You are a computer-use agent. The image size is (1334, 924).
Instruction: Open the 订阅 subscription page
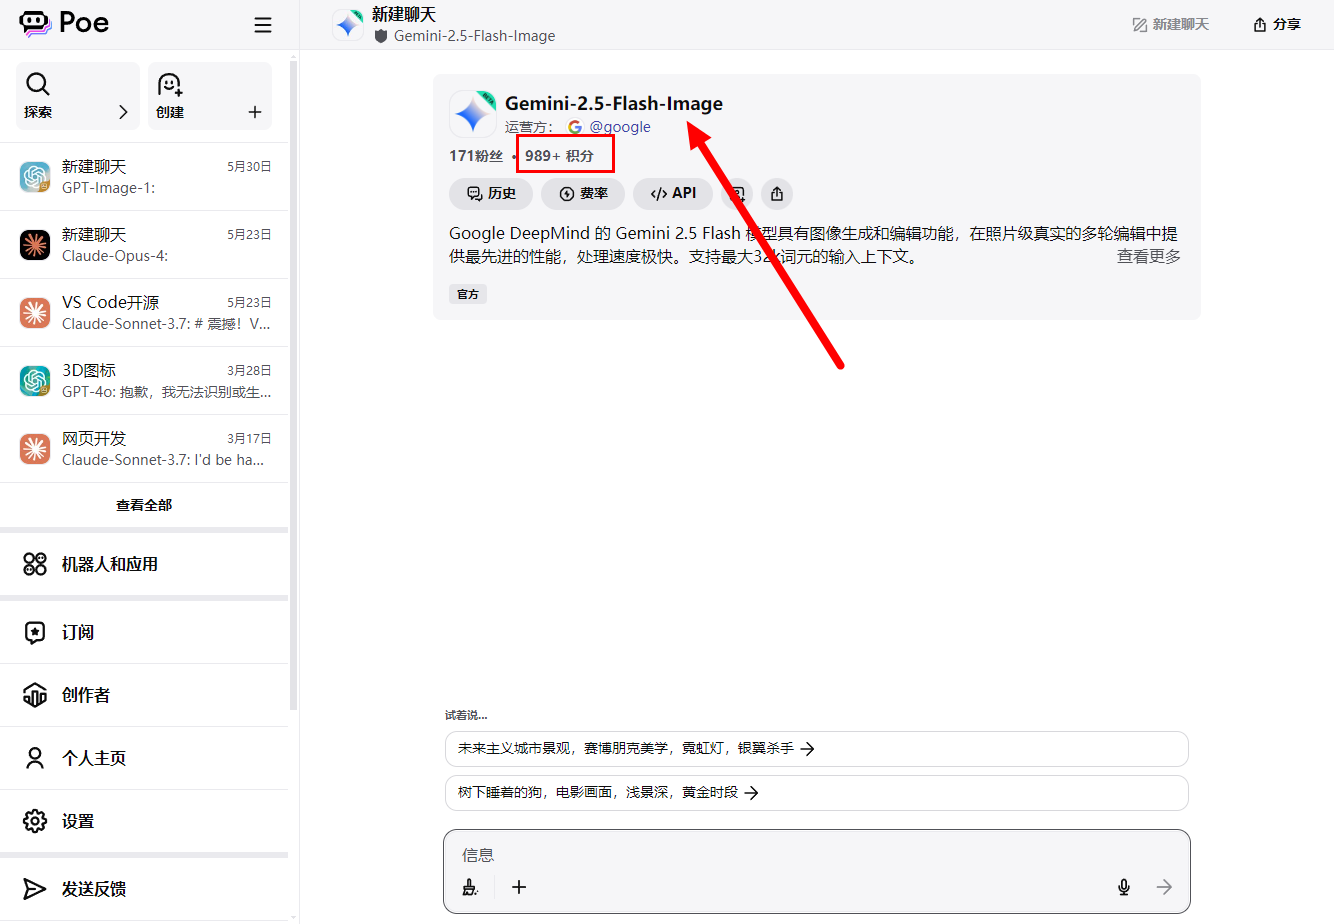coord(144,632)
